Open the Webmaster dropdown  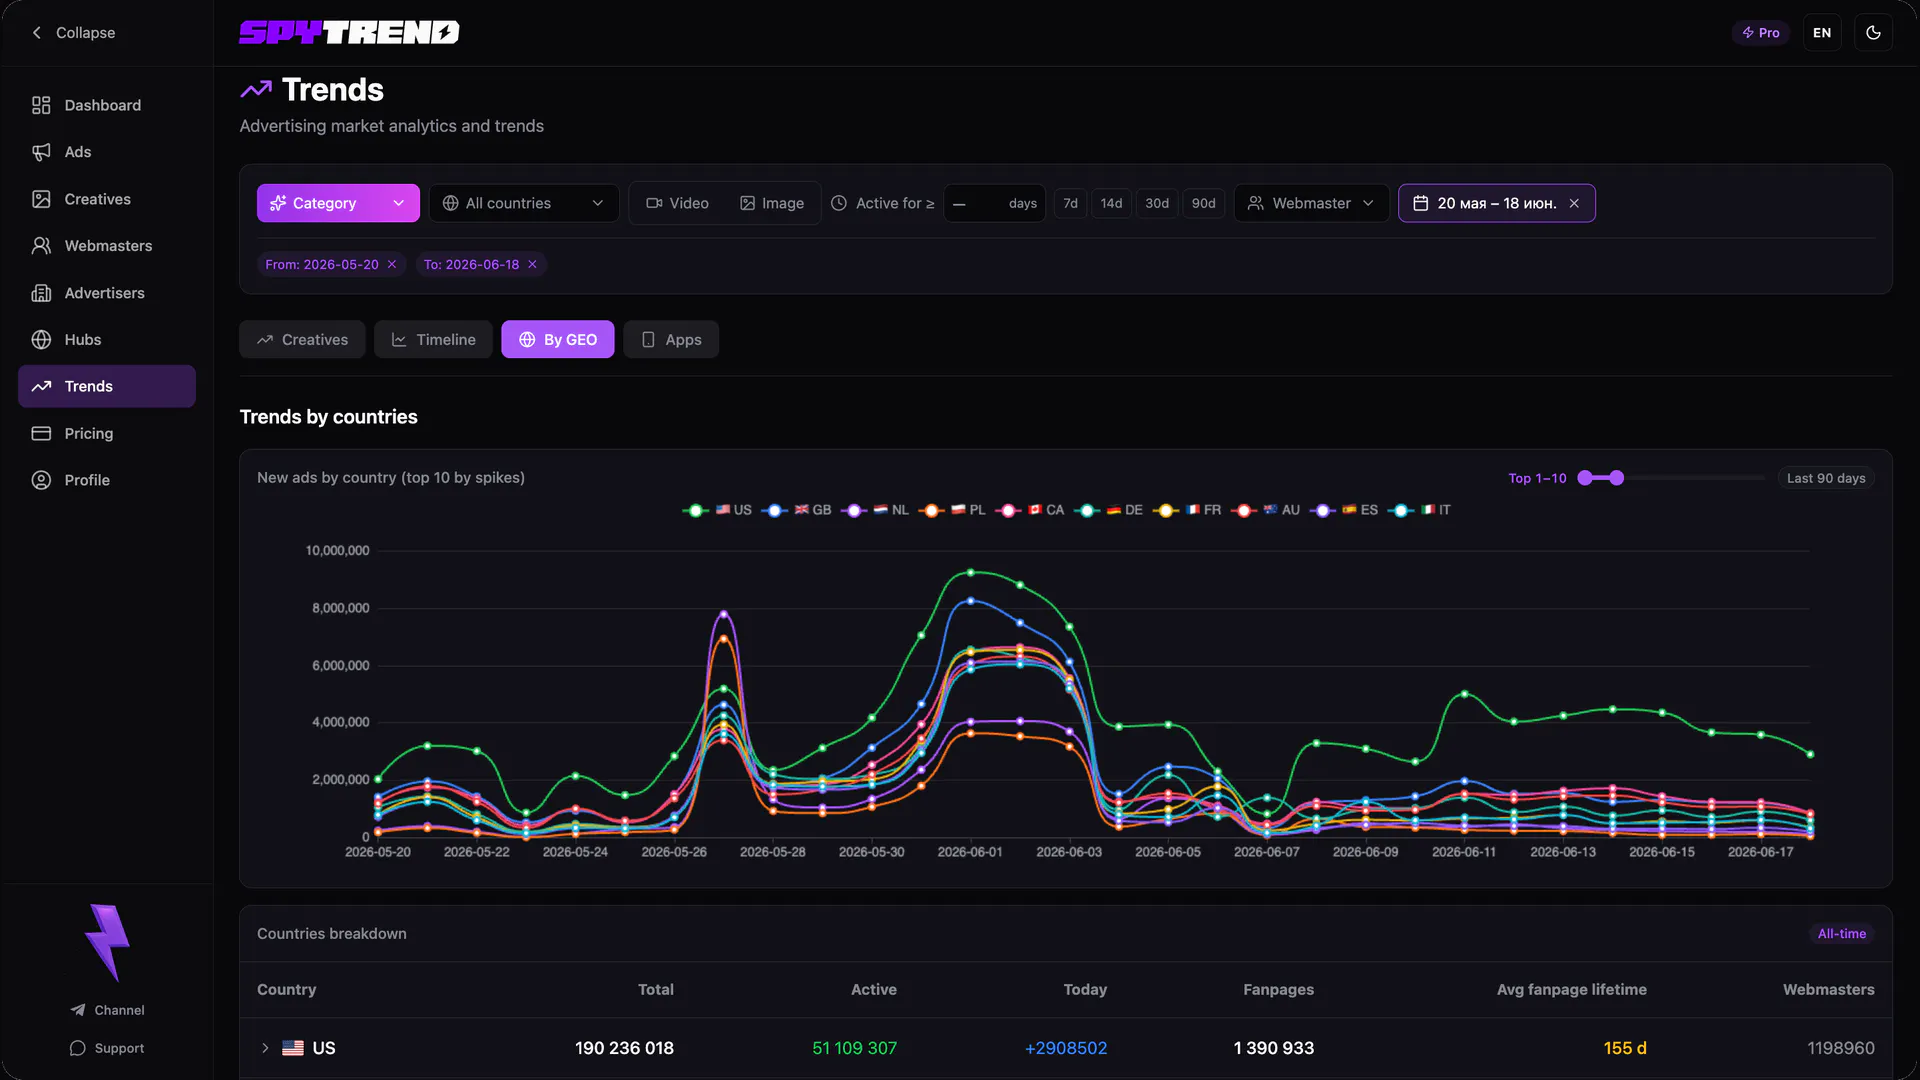[x=1311, y=203]
